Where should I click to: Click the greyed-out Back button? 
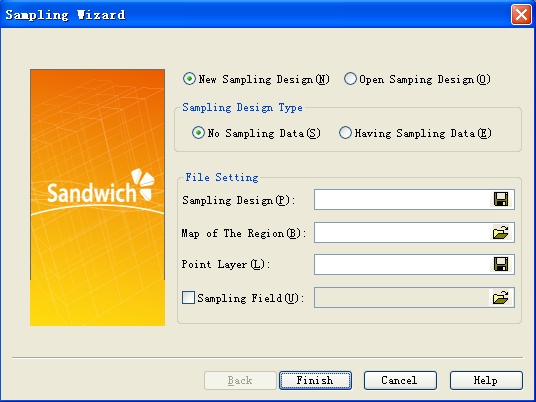(240, 380)
